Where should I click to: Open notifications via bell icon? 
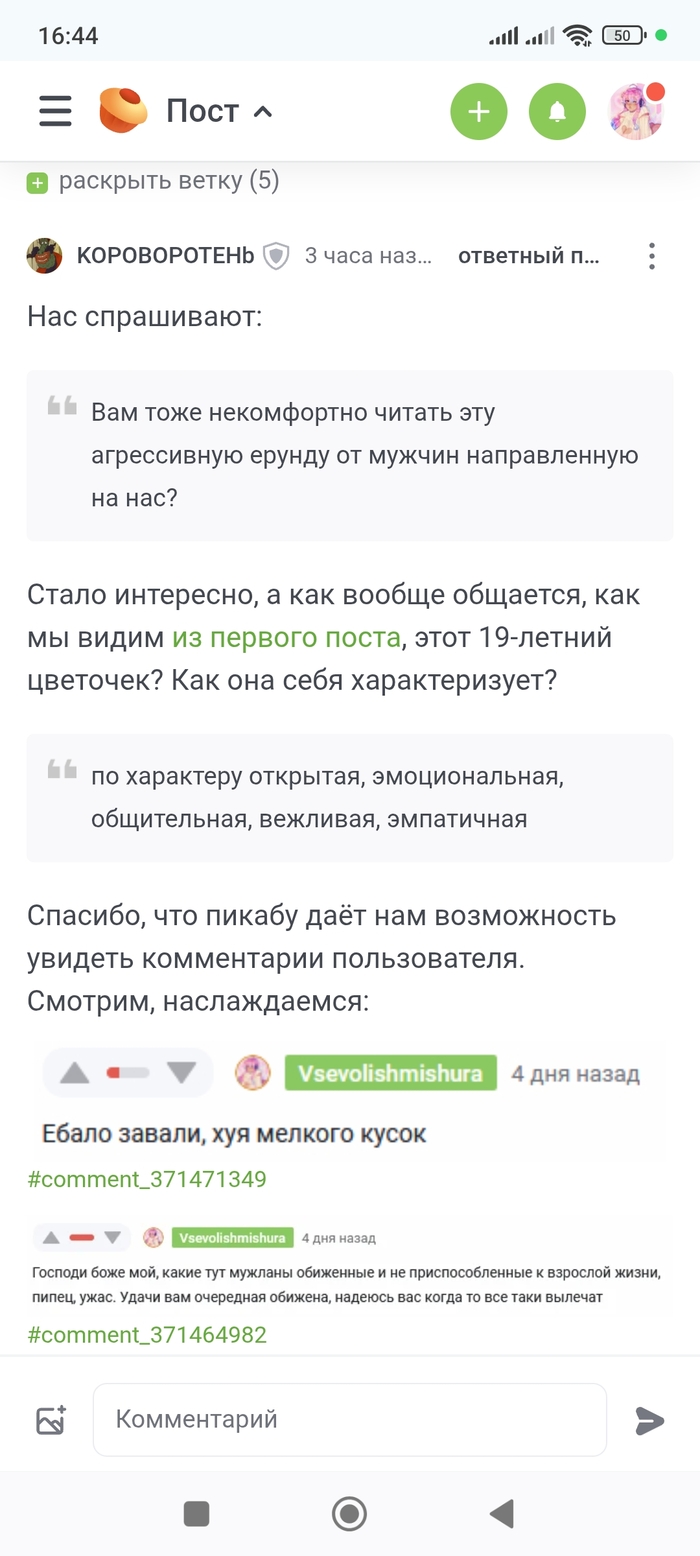tap(557, 111)
